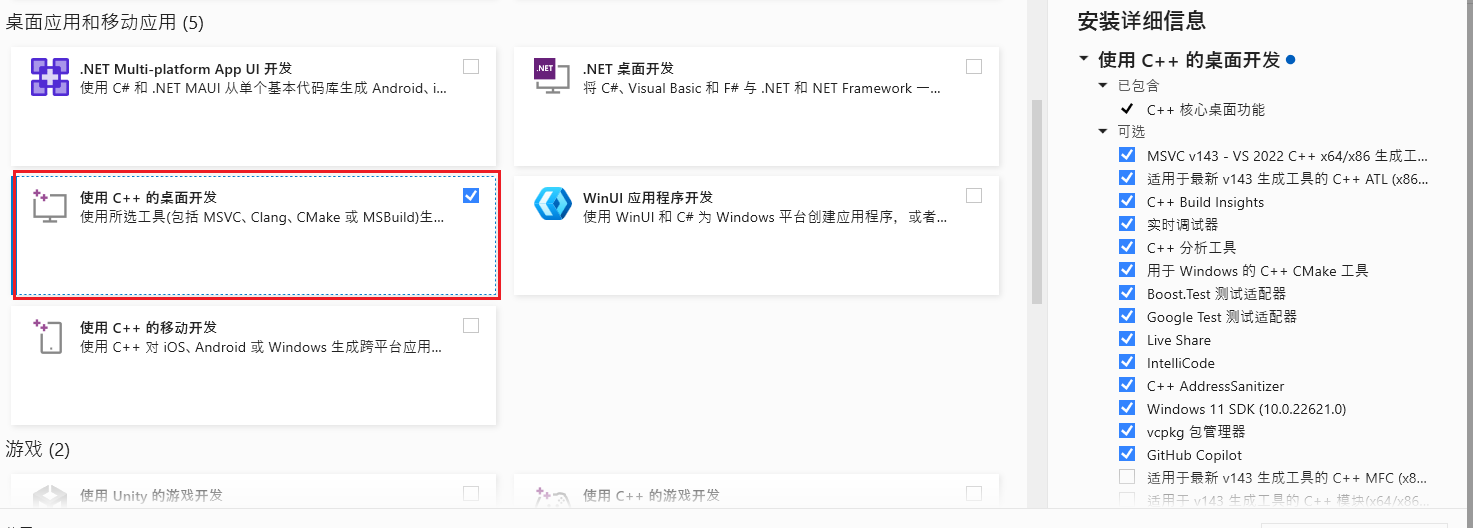Click the .NET Multi-platform App UI workload icon
Image resolution: width=1473 pixels, height=528 pixels.
point(49,77)
